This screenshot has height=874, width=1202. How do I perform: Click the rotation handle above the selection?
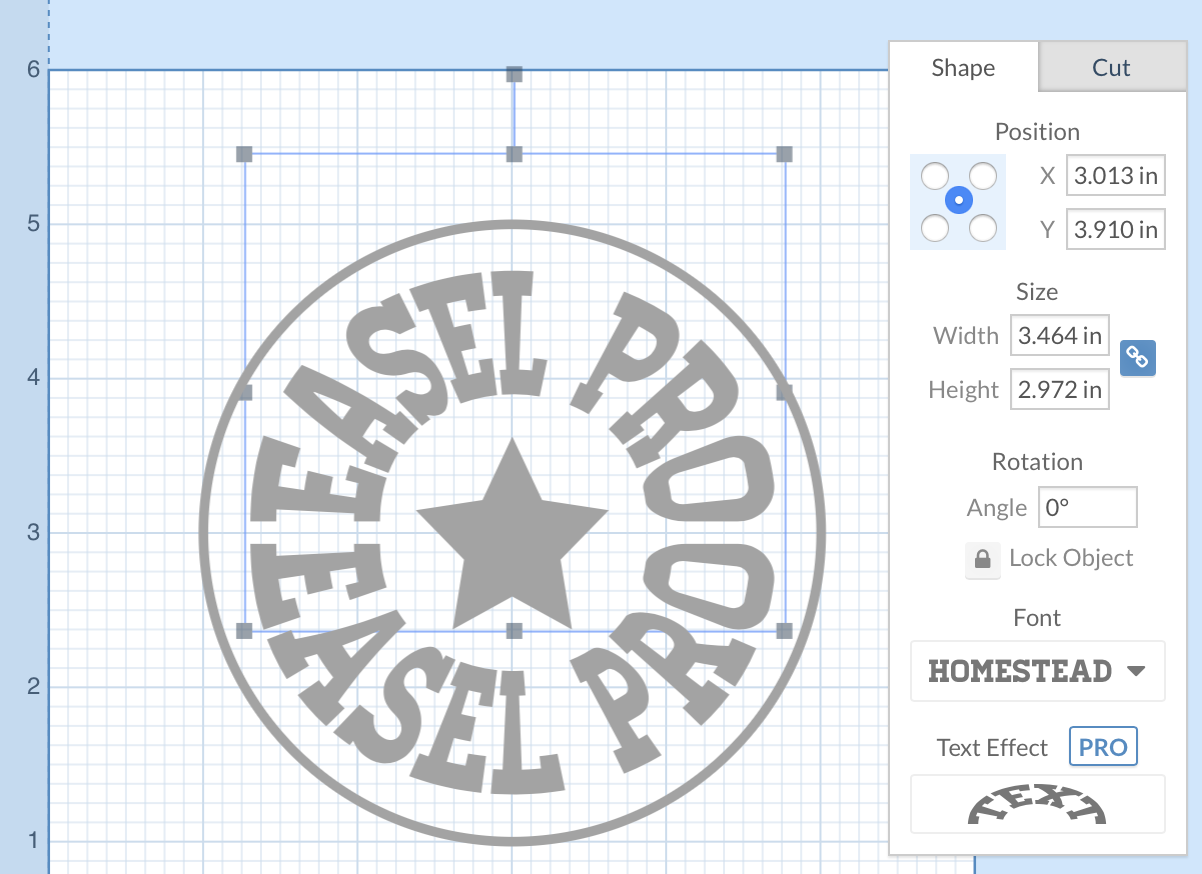(x=514, y=74)
